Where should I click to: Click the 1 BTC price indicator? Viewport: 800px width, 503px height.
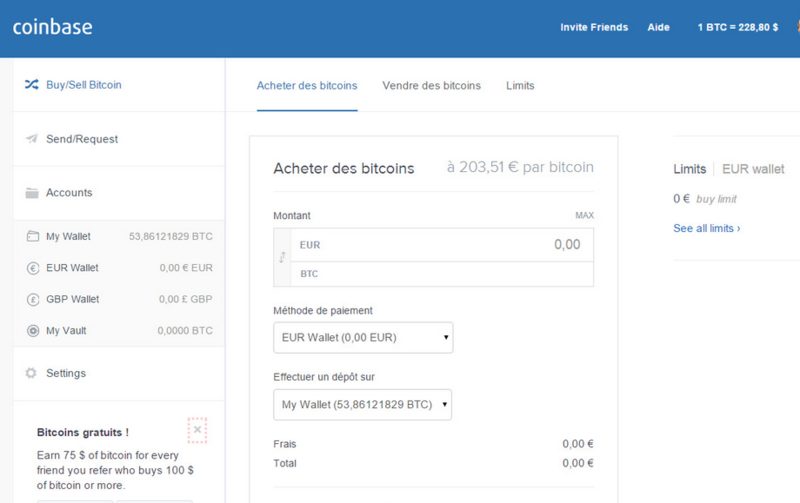[x=738, y=28]
